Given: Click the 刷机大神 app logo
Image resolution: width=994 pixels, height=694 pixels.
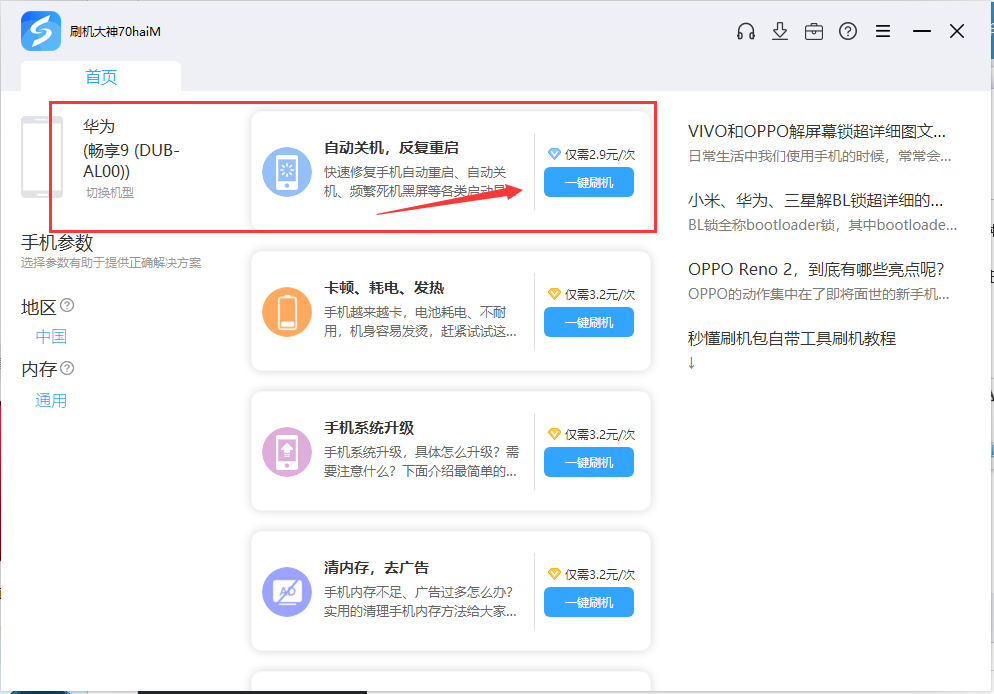Looking at the screenshot, I should 41,31.
